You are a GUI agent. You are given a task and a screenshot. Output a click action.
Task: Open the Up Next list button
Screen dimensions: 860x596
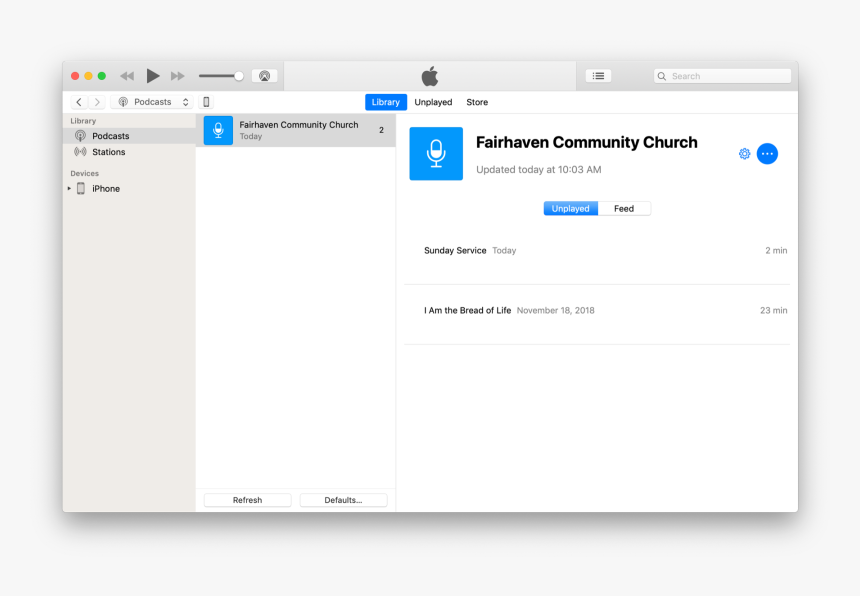coord(598,76)
